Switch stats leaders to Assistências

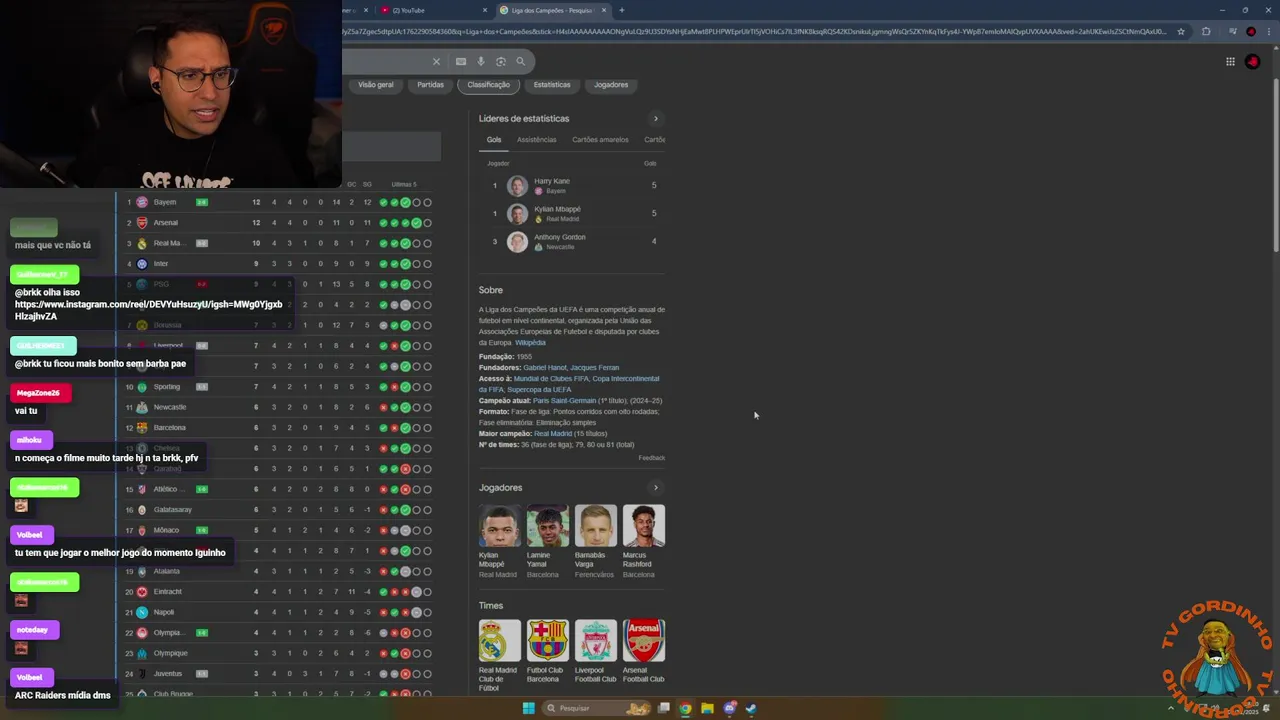[536, 140]
